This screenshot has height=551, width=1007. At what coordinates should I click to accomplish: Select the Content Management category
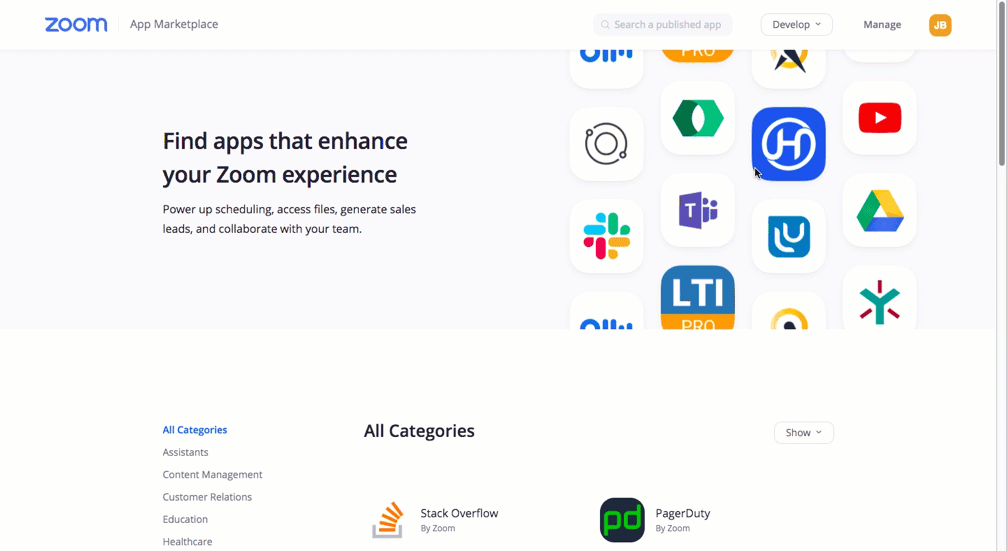(213, 475)
